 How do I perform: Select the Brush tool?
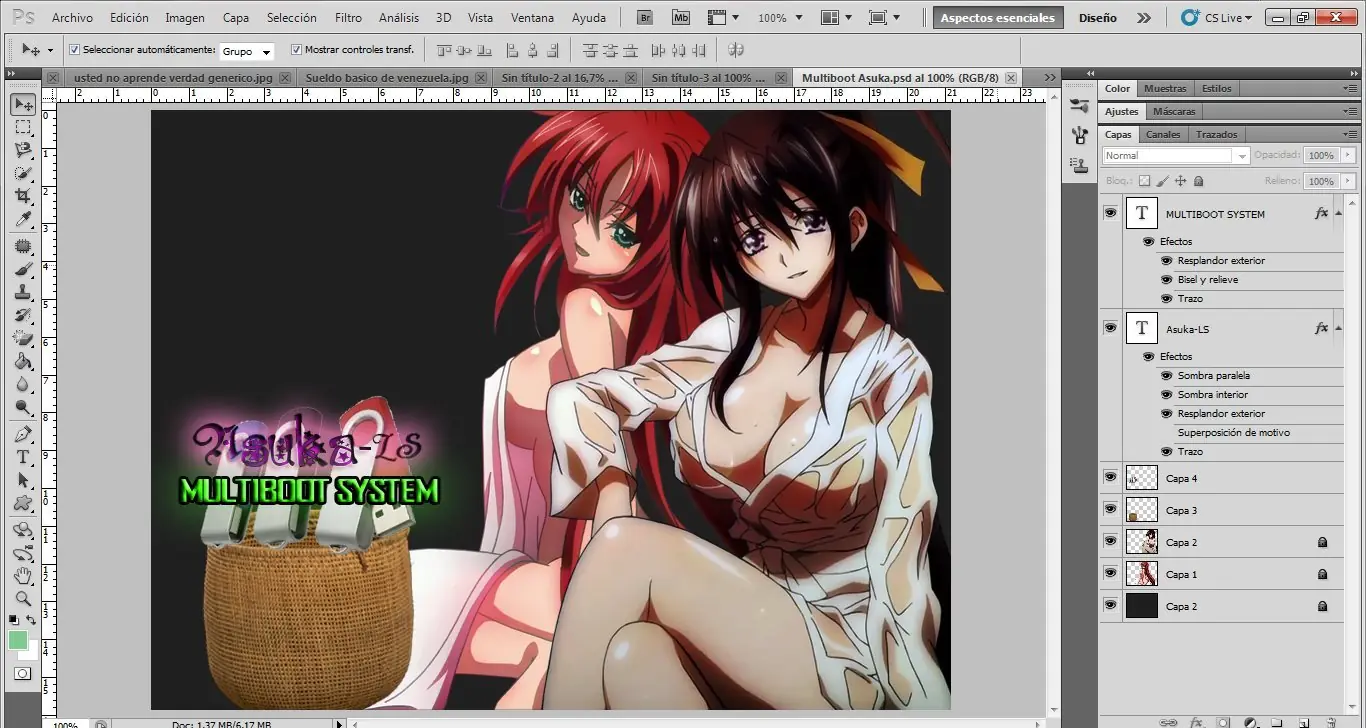[23, 269]
